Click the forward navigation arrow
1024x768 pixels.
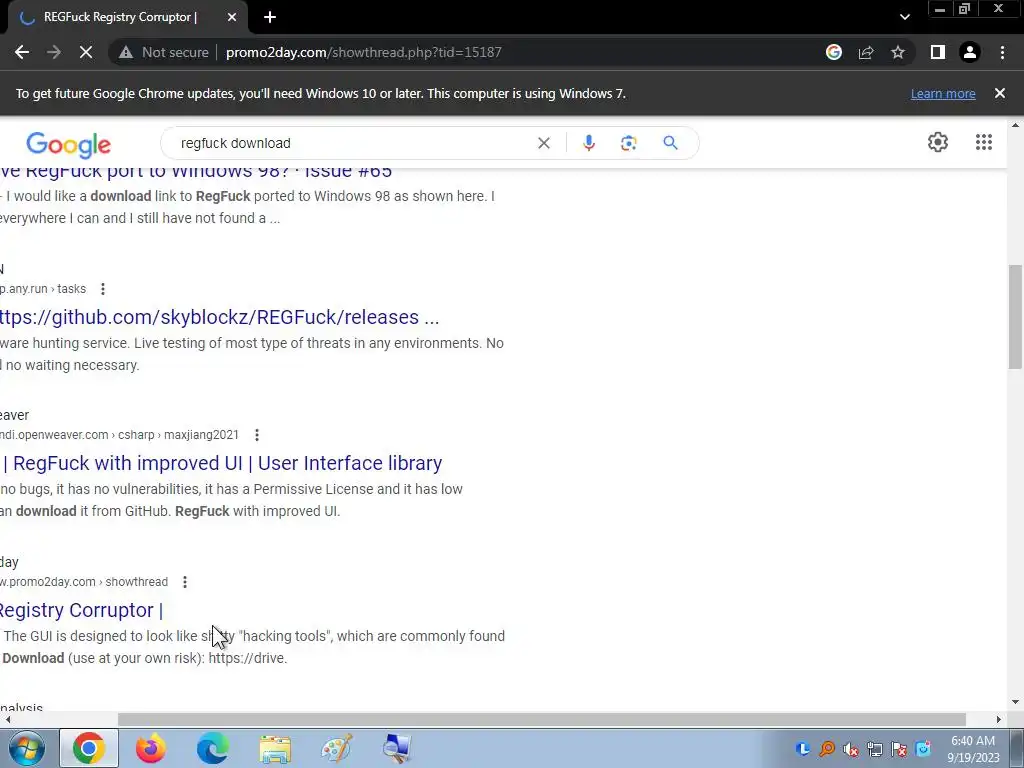point(54,52)
